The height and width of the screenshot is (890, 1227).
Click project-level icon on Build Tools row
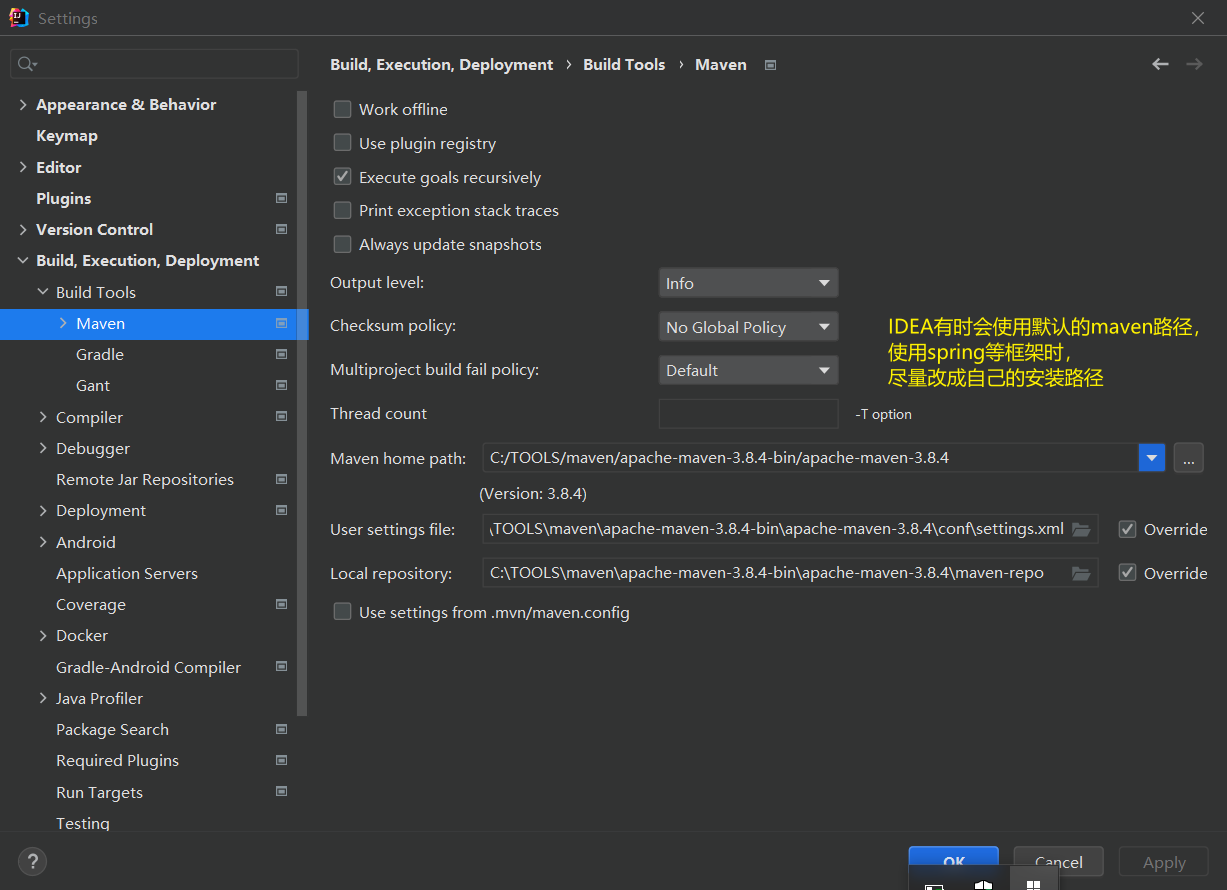point(281,292)
